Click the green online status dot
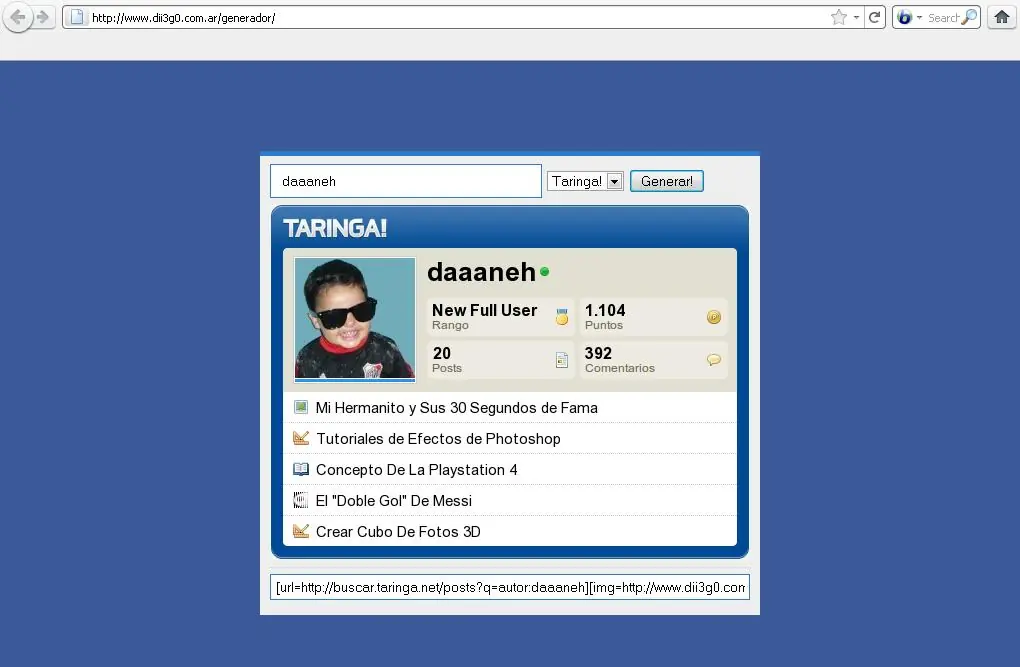Viewport: 1020px width, 667px height. [x=544, y=272]
